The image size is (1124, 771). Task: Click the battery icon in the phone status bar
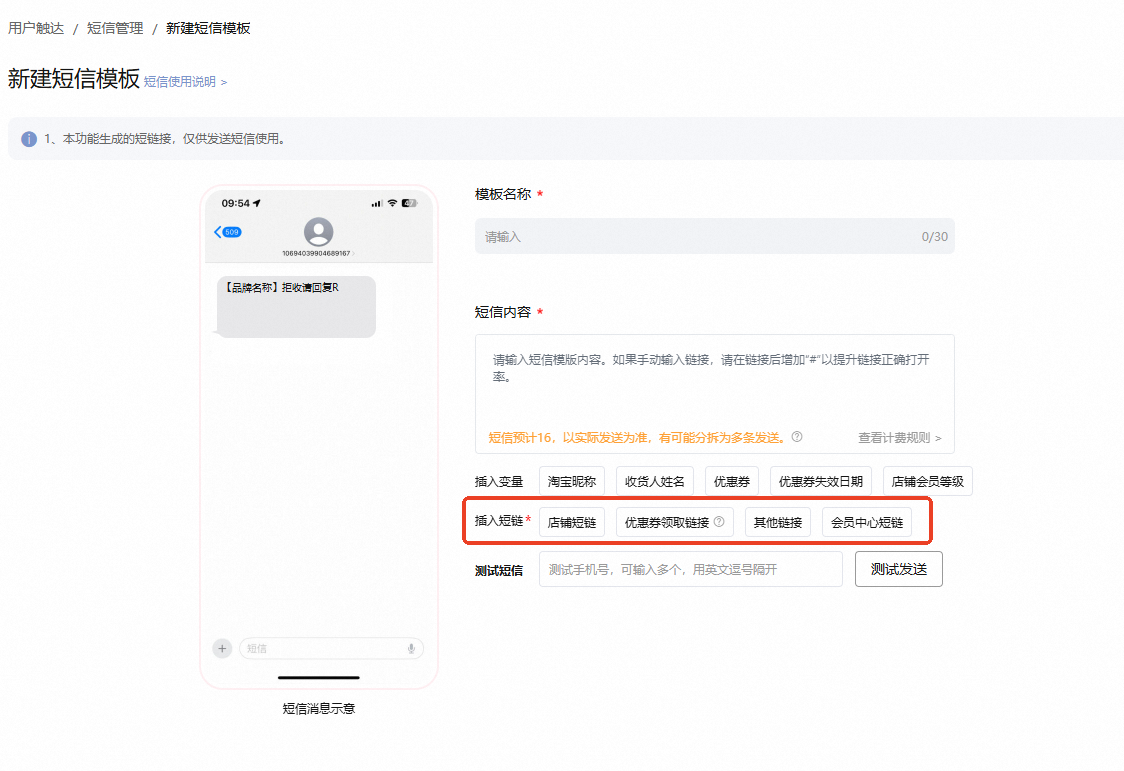pyautogui.click(x=409, y=203)
